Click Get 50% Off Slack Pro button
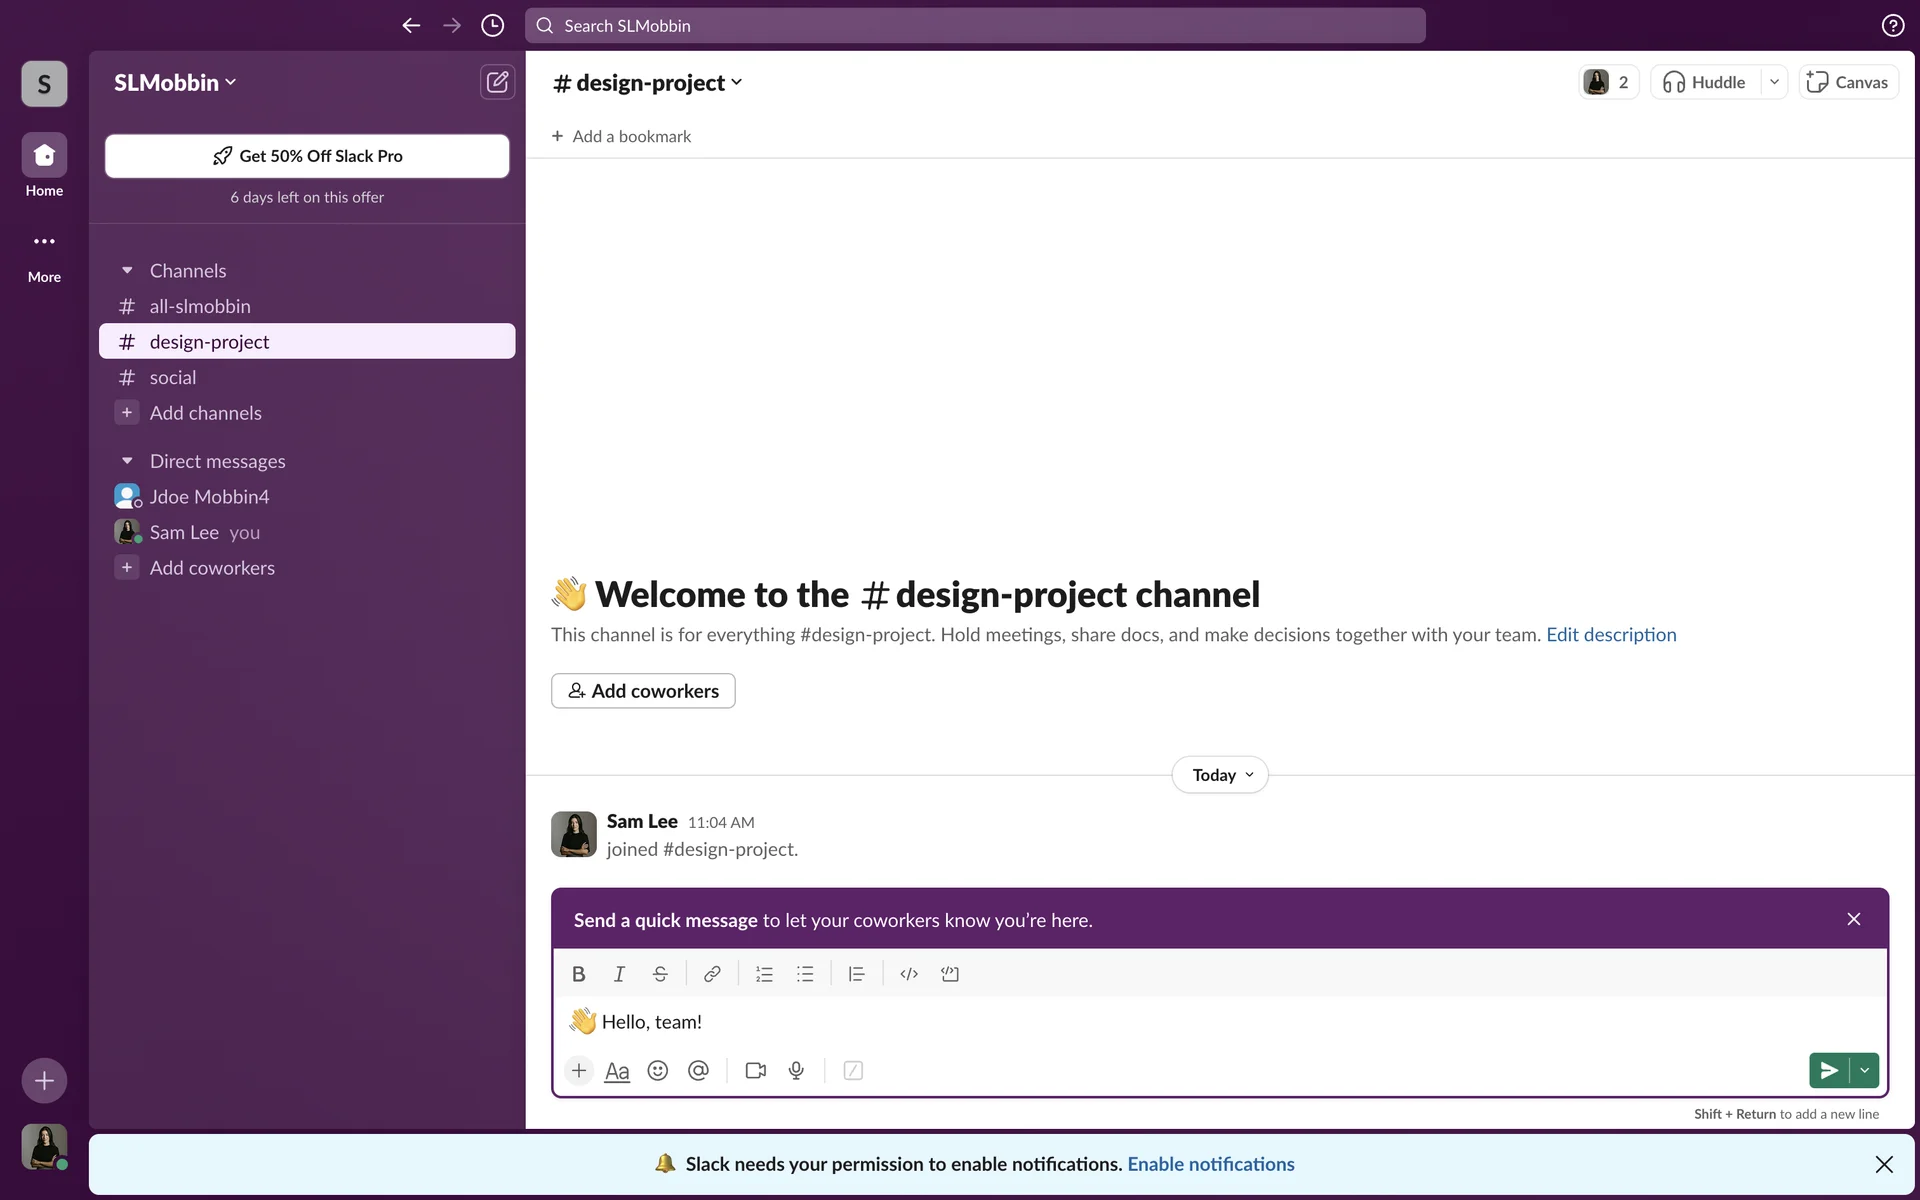The width and height of the screenshot is (1920, 1200). pyautogui.click(x=307, y=156)
